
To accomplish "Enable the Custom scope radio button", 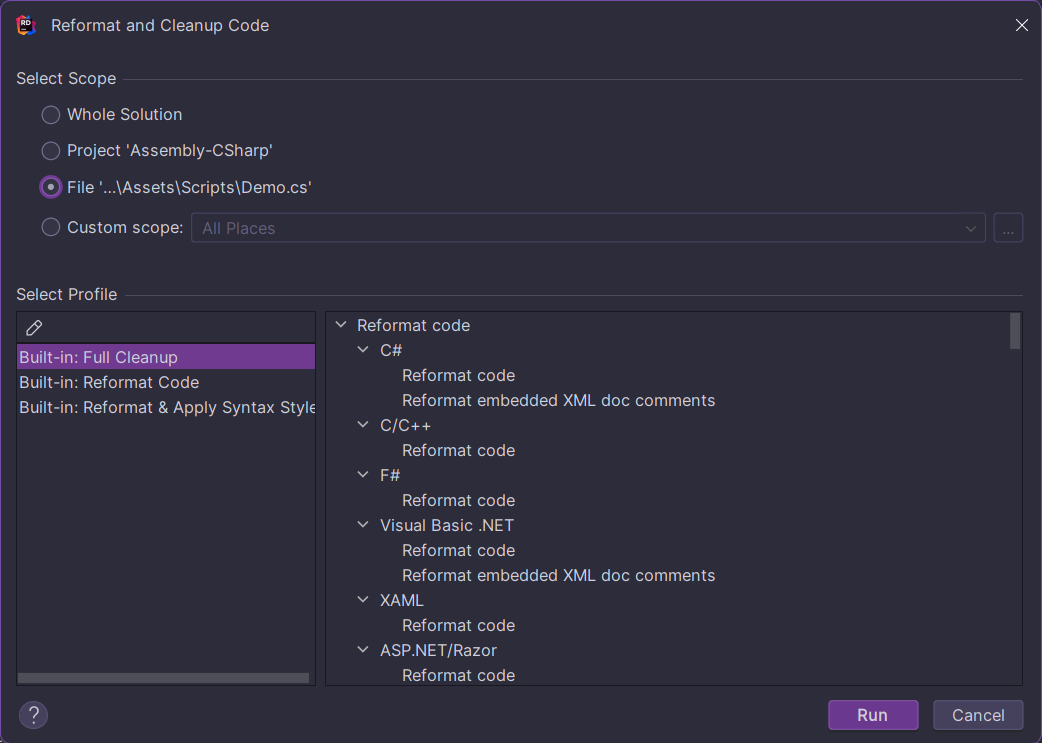I will 51,227.
